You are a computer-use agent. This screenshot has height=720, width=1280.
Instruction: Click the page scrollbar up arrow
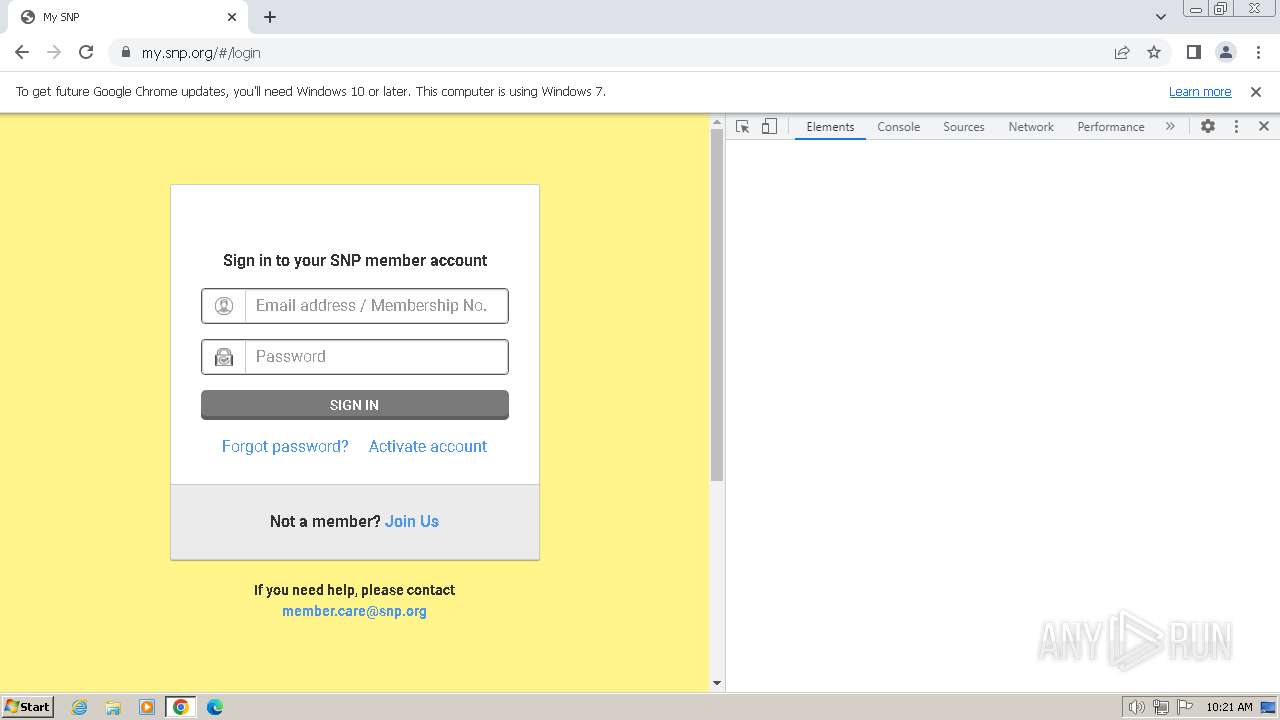click(x=717, y=122)
